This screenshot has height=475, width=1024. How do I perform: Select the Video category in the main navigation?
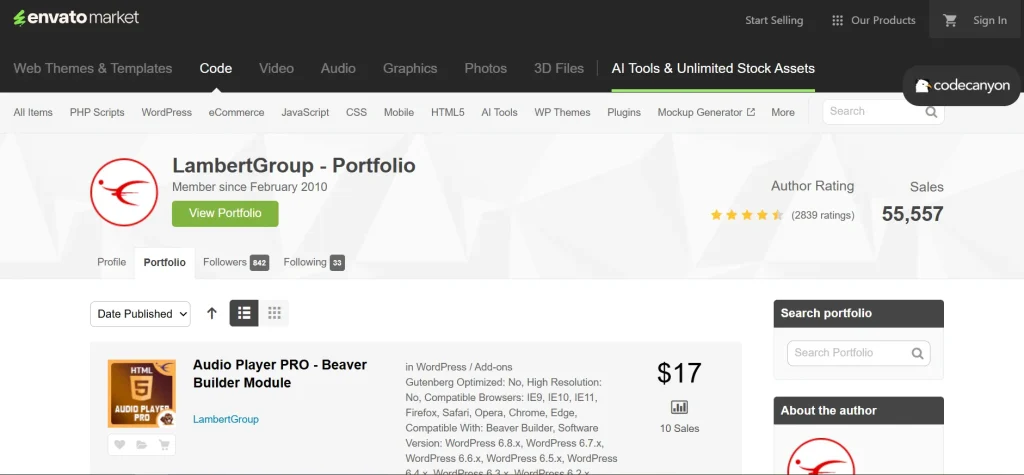pos(276,68)
